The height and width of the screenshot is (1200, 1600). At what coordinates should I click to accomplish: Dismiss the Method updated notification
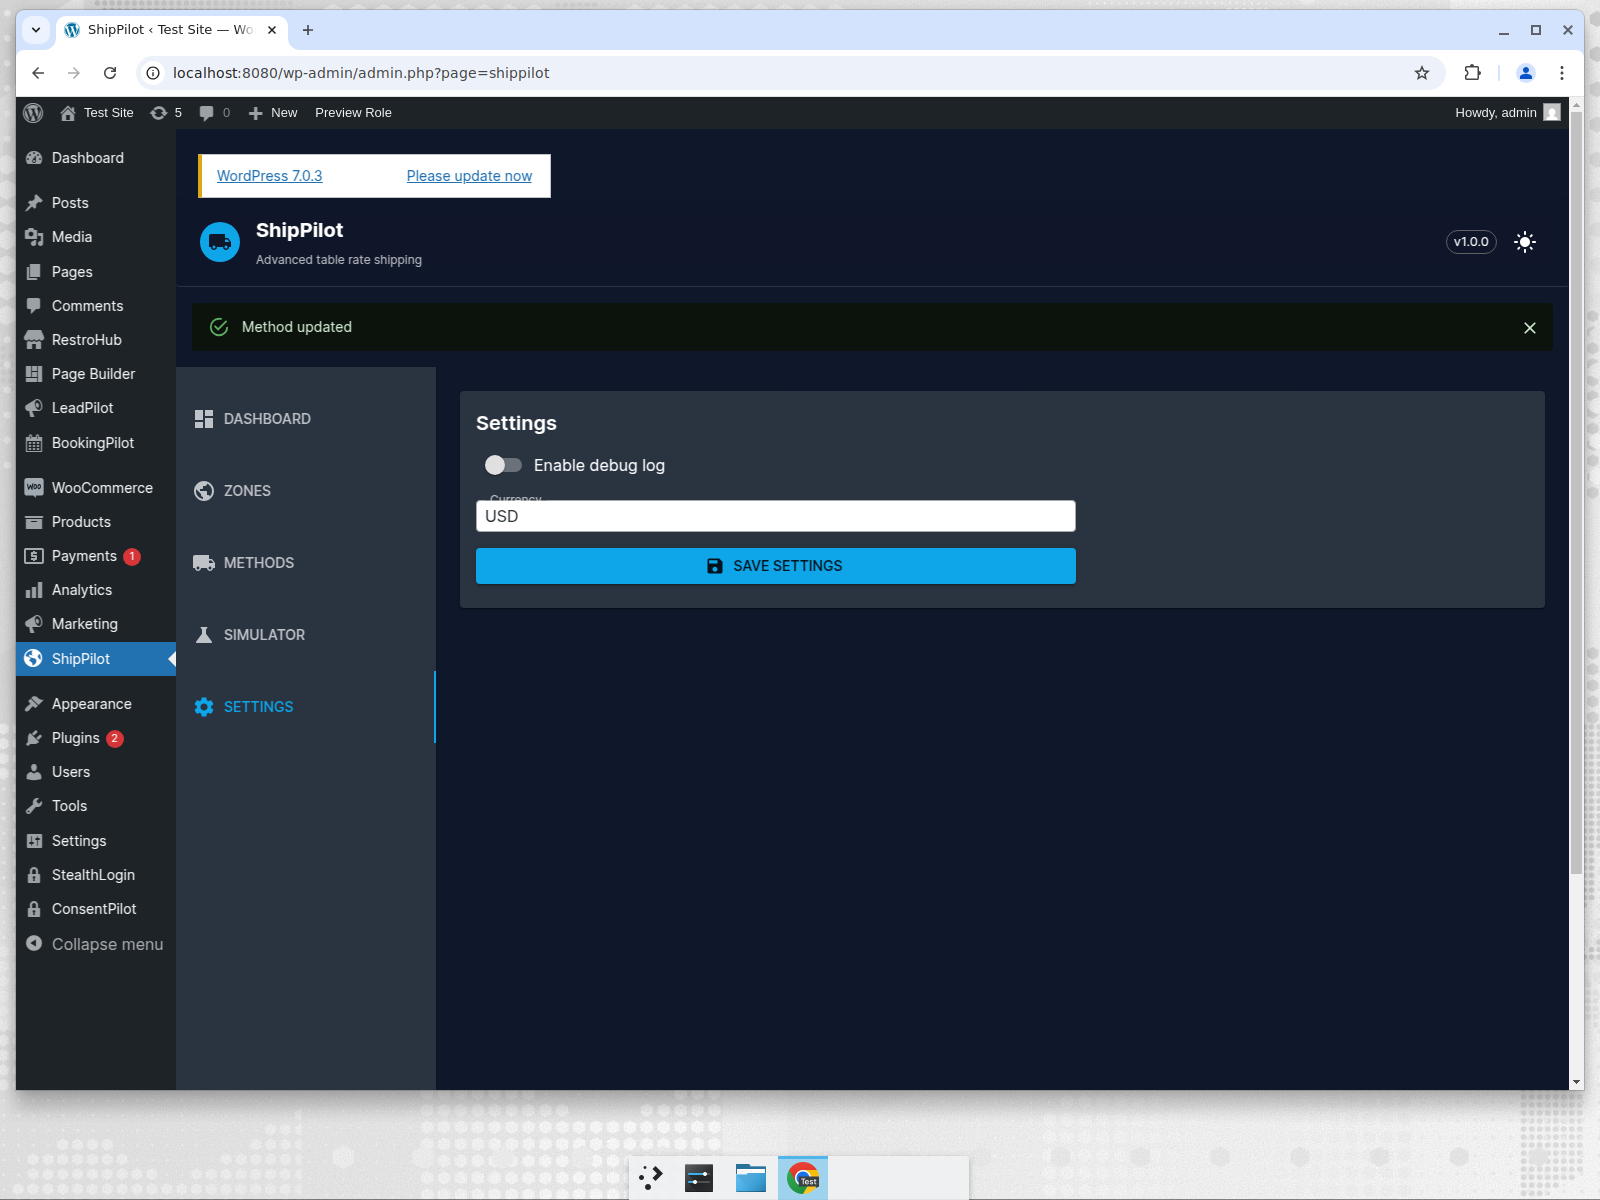coord(1530,328)
